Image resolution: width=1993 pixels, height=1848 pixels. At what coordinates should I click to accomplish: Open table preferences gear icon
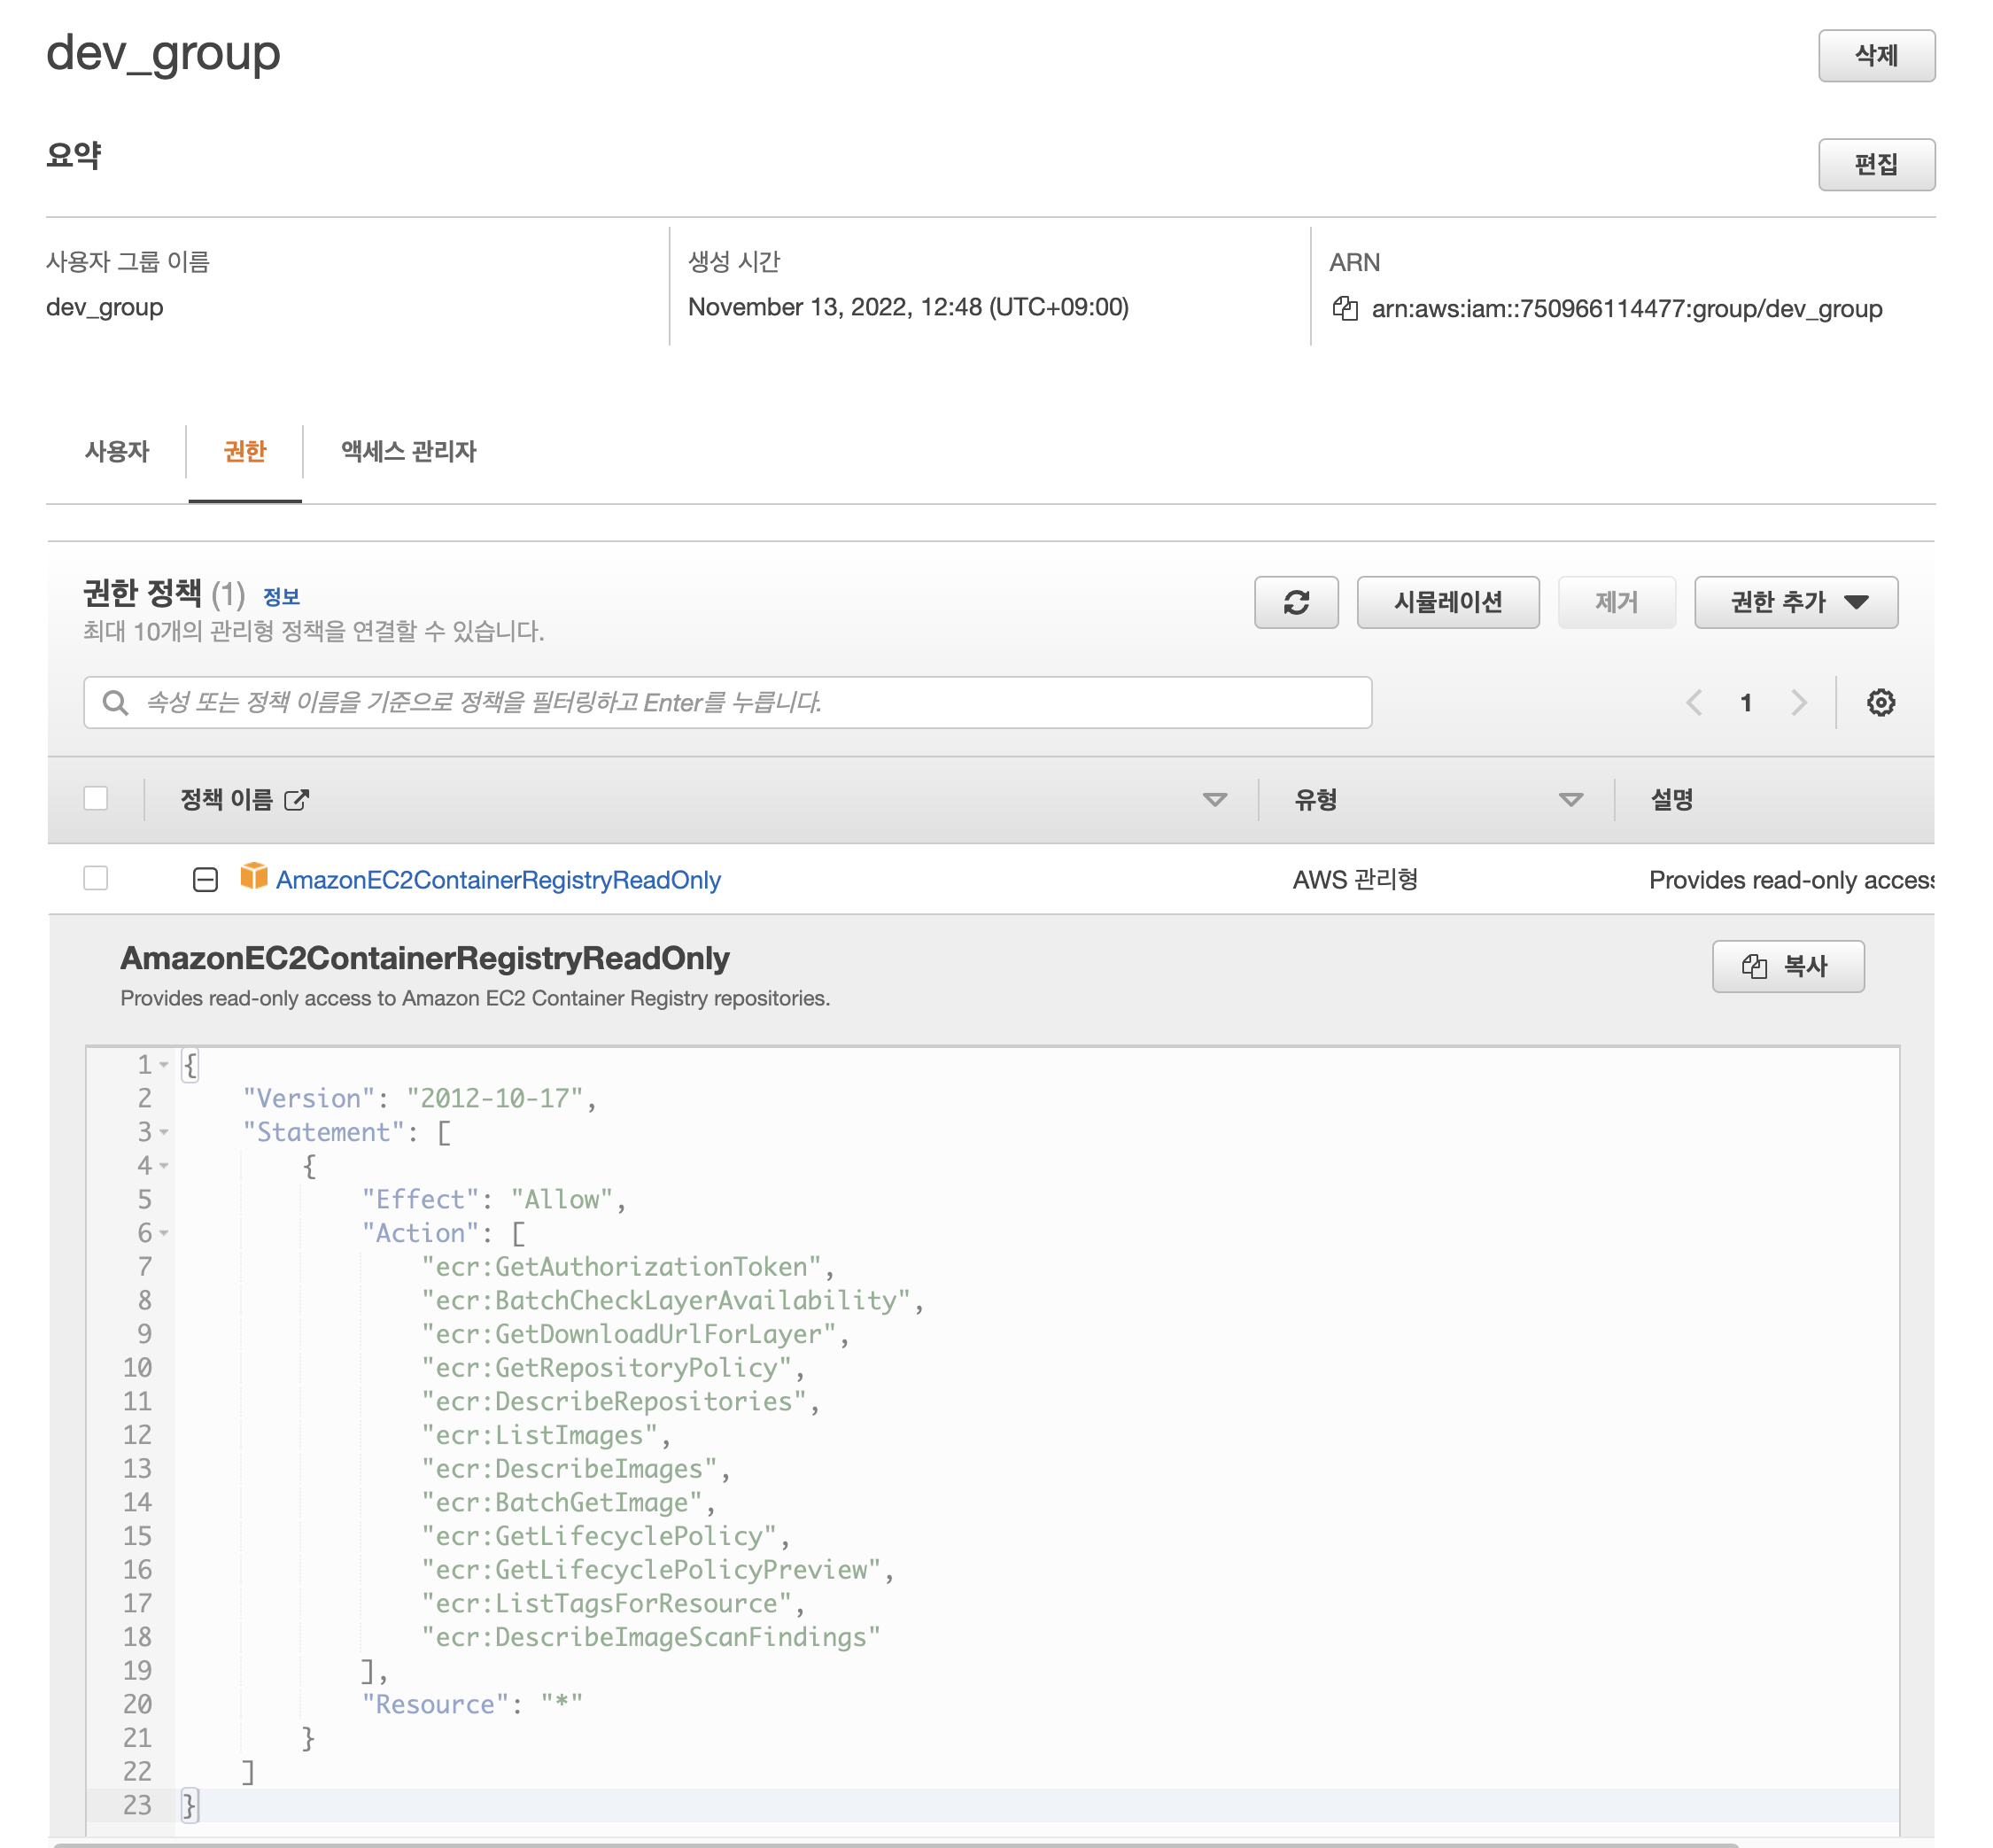coord(1880,702)
